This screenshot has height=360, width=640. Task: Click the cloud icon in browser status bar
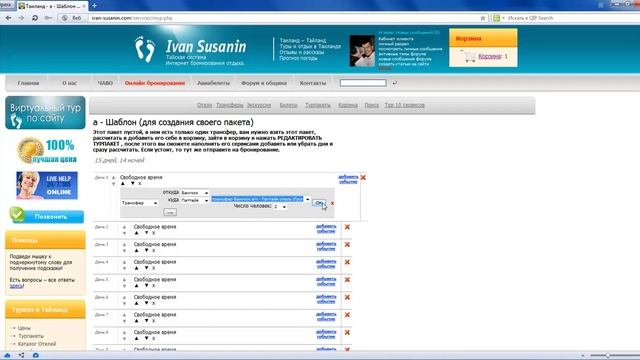(x=7, y=356)
